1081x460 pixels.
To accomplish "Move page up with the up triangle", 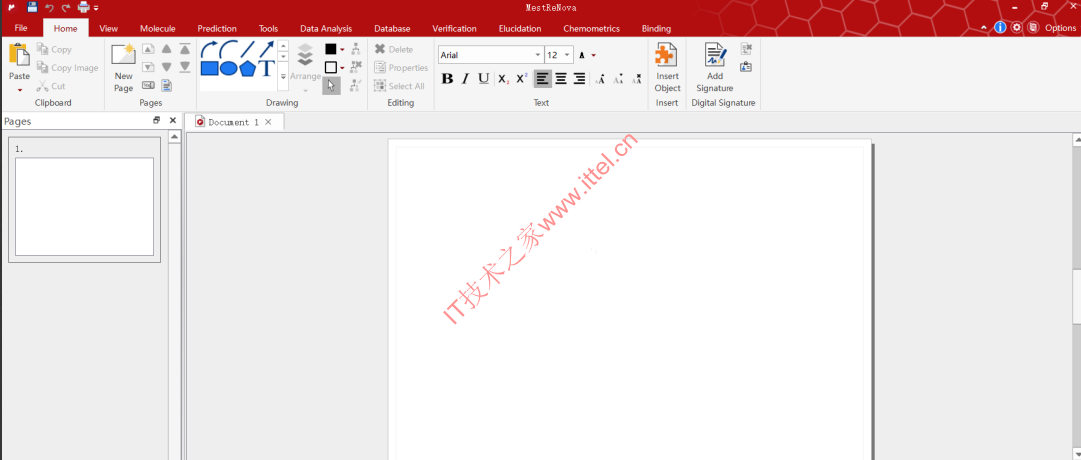I will 167,49.
